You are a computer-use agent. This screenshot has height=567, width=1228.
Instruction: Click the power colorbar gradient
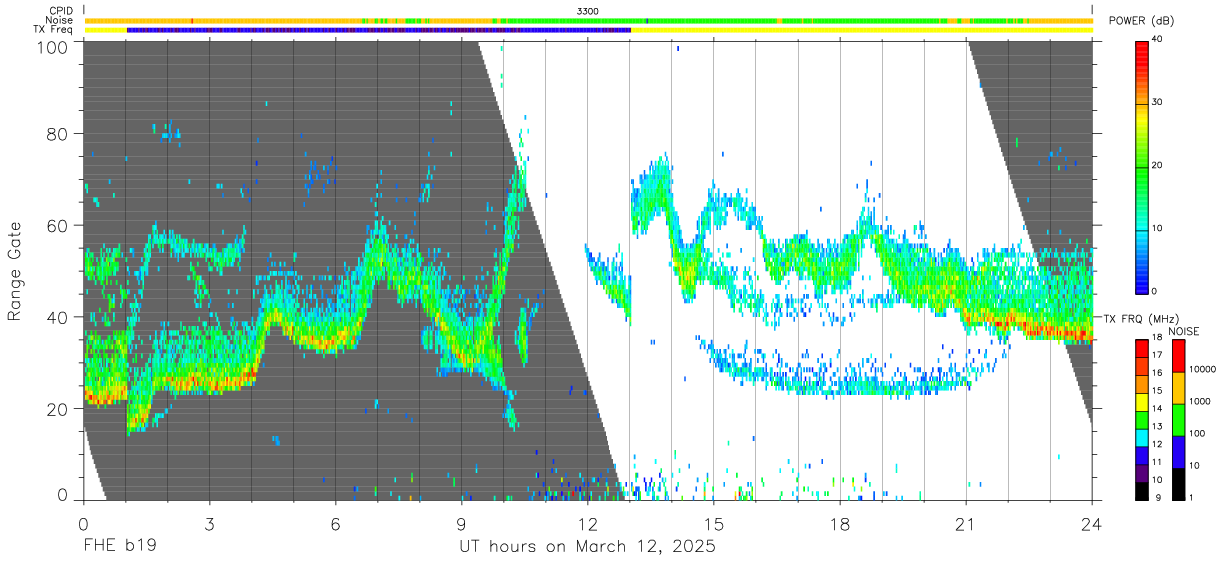click(1142, 166)
